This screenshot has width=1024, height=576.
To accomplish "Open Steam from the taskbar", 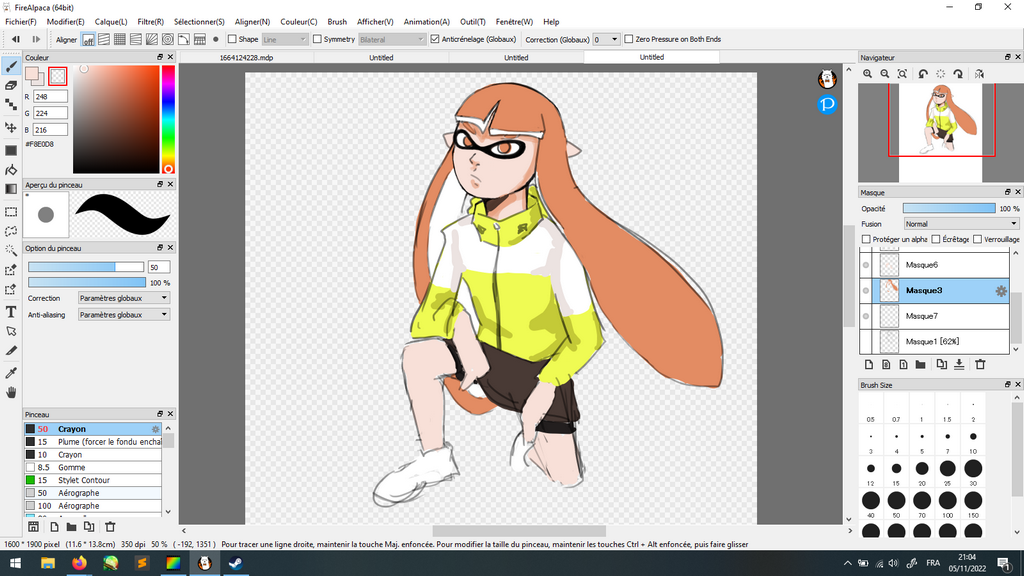I will [236, 563].
